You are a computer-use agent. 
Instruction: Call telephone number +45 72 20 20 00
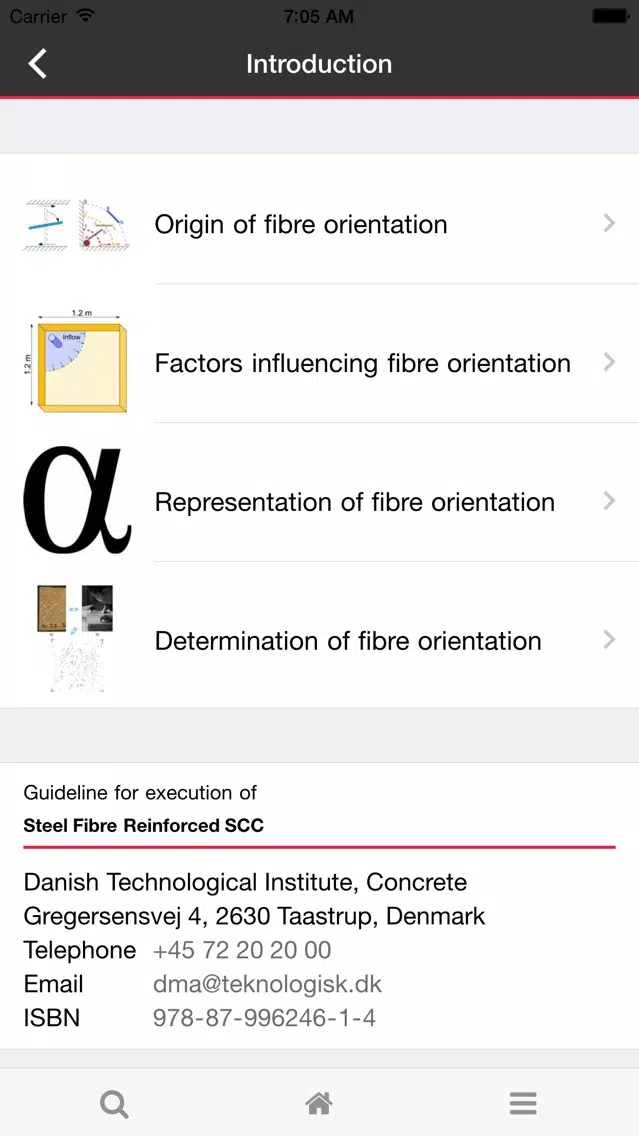click(242, 950)
